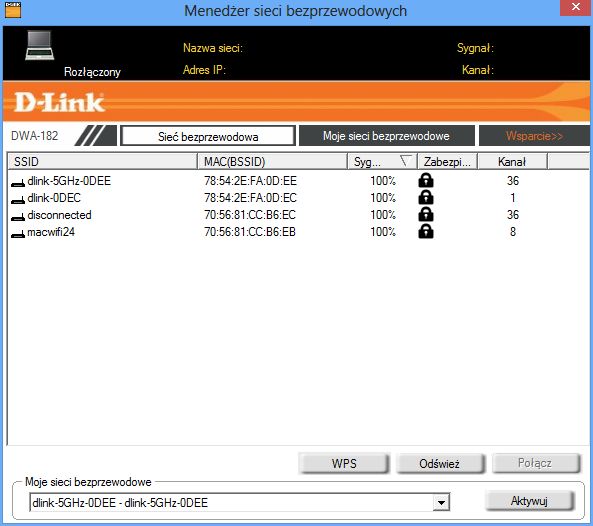
Task: Select the Sieć bezprzewodowa tab
Action: [208, 136]
